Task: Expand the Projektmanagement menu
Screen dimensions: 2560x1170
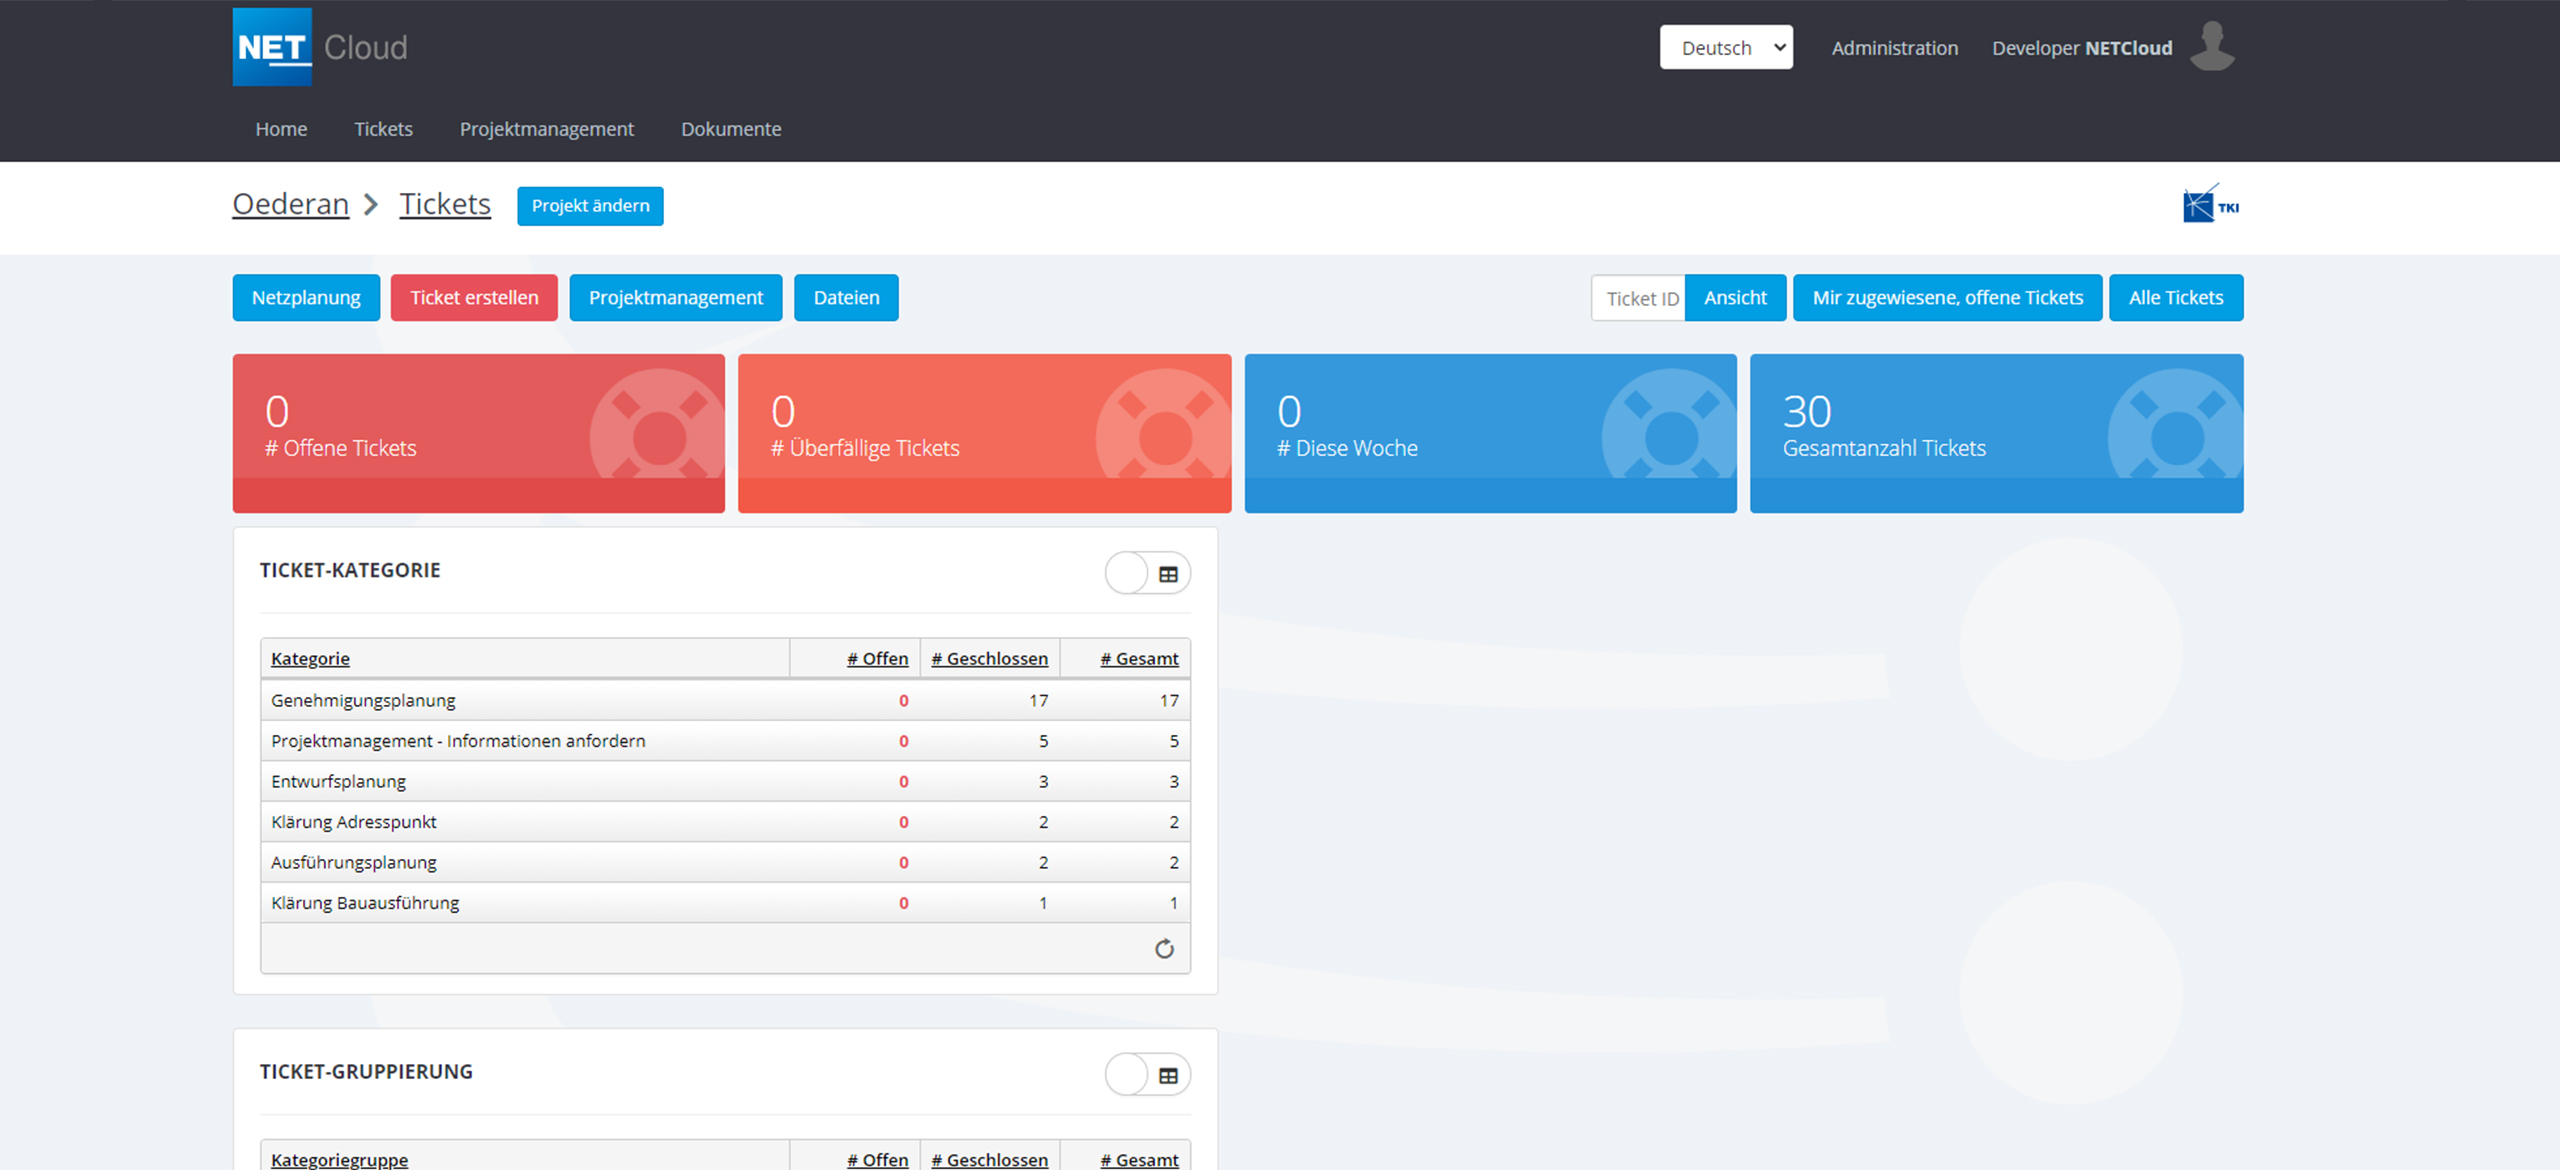Action: [x=546, y=128]
